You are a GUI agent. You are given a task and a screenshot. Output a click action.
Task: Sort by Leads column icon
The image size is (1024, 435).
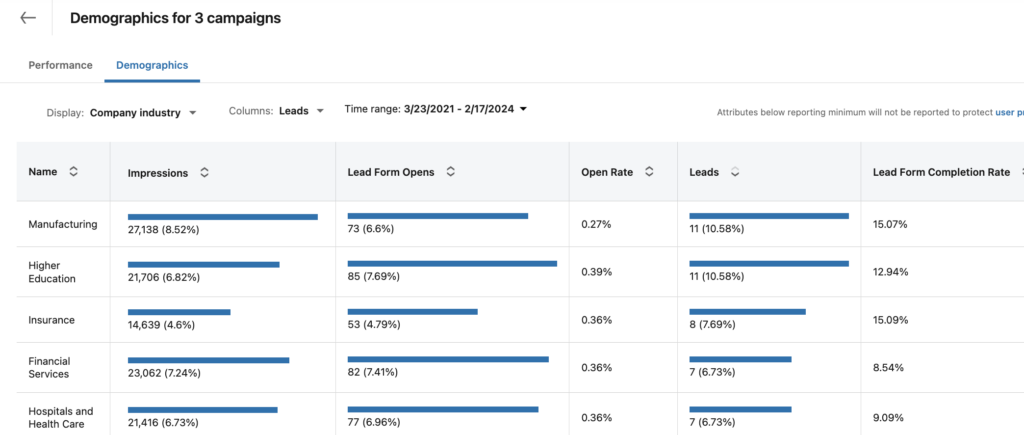tap(735, 172)
